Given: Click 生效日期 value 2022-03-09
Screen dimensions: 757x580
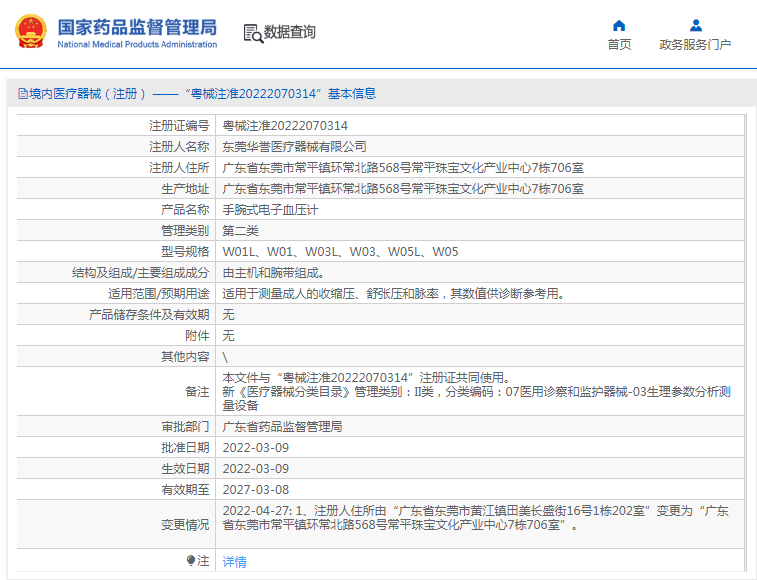Looking at the screenshot, I should click(x=255, y=469).
